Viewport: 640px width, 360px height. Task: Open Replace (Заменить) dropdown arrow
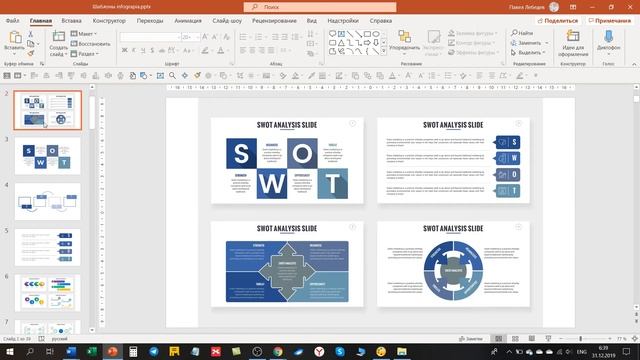[547, 43]
